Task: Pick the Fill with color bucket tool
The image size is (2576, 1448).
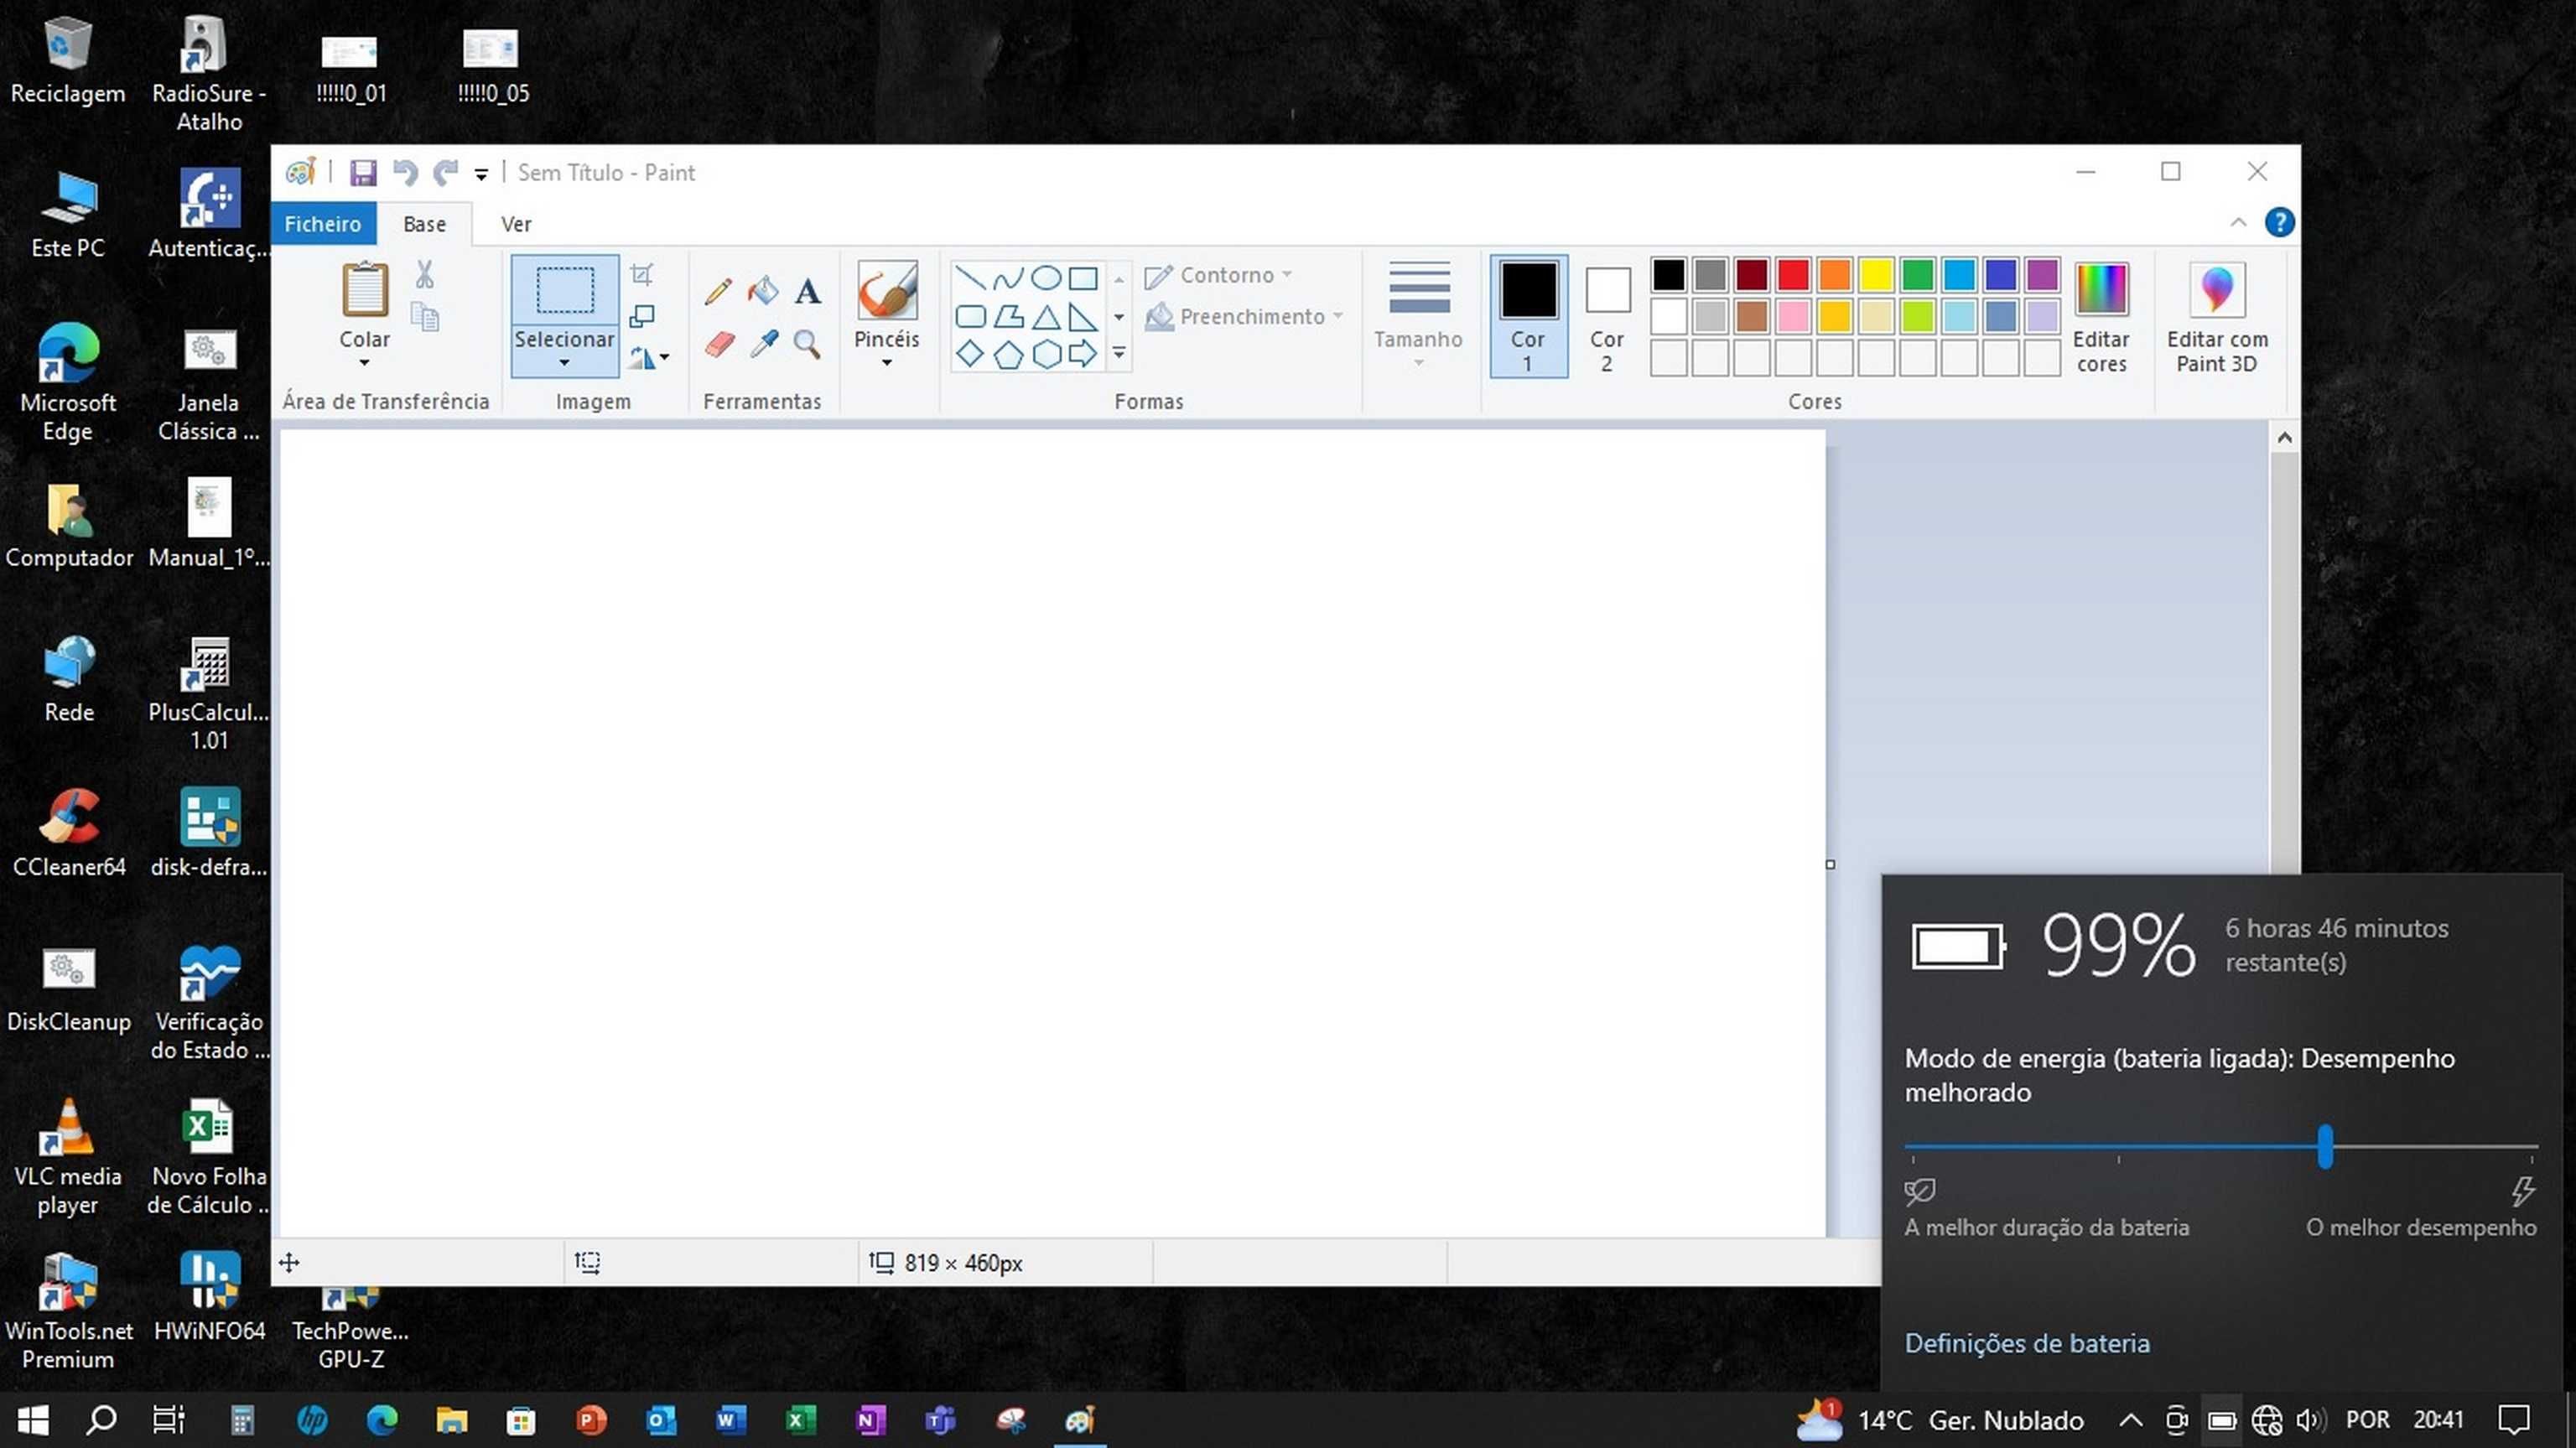Action: [763, 291]
